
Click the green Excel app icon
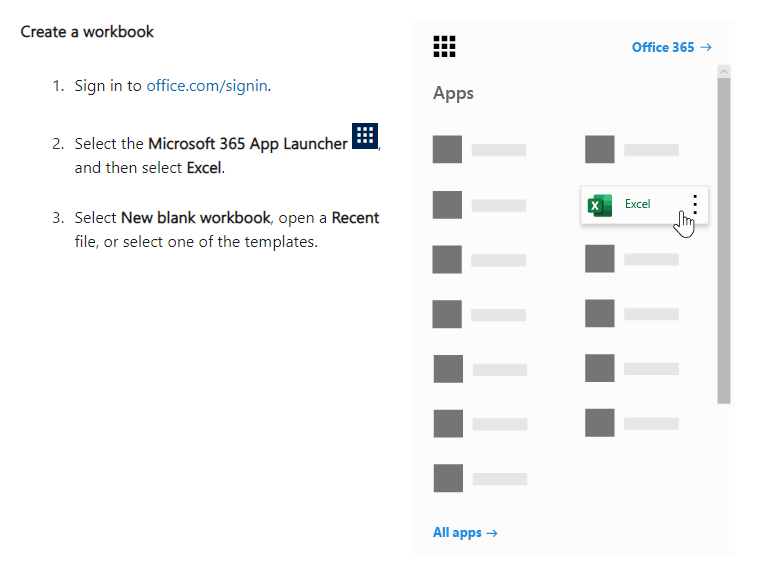tap(600, 205)
